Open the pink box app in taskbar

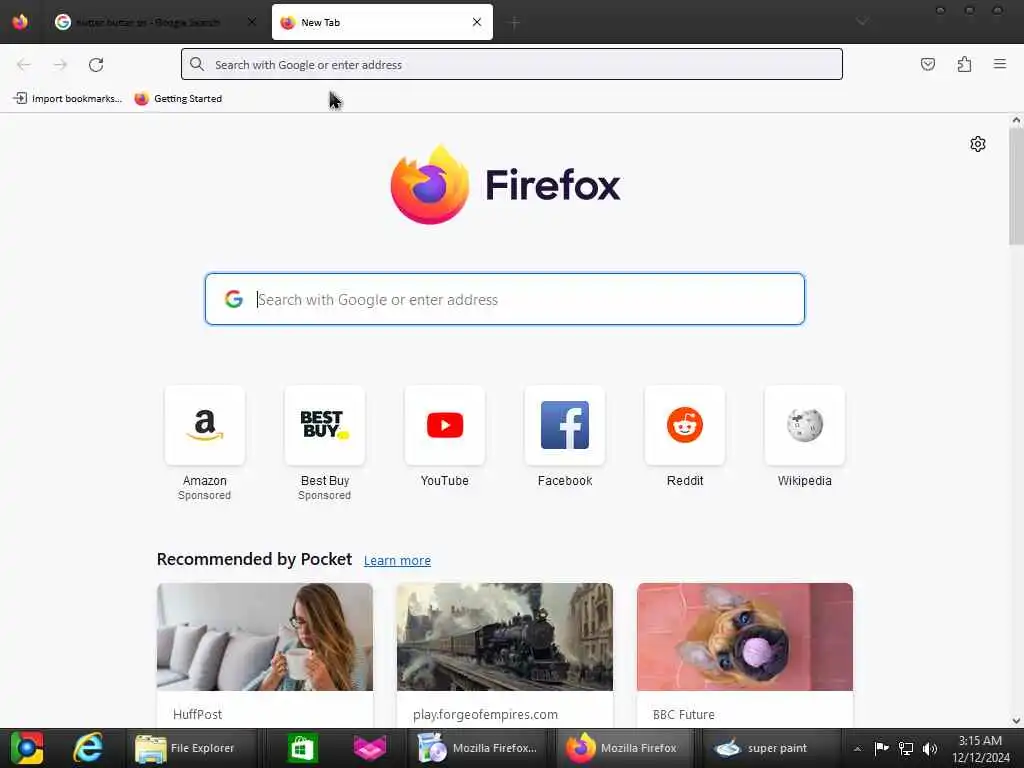(x=370, y=748)
